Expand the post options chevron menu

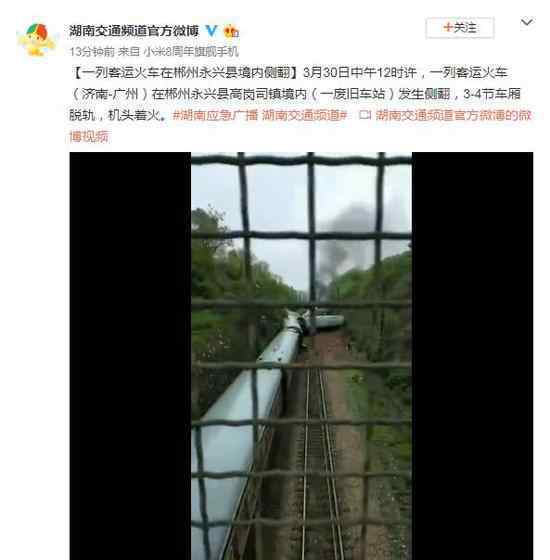pos(527,23)
